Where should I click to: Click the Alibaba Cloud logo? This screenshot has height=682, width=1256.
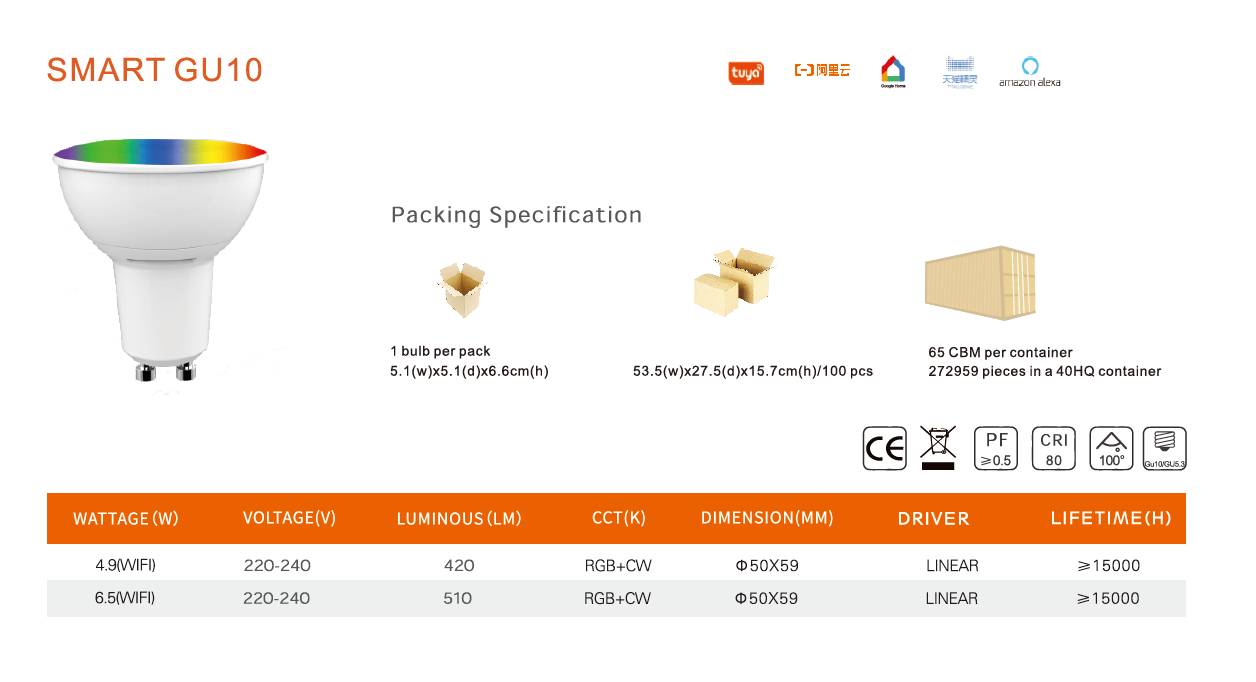(822, 70)
